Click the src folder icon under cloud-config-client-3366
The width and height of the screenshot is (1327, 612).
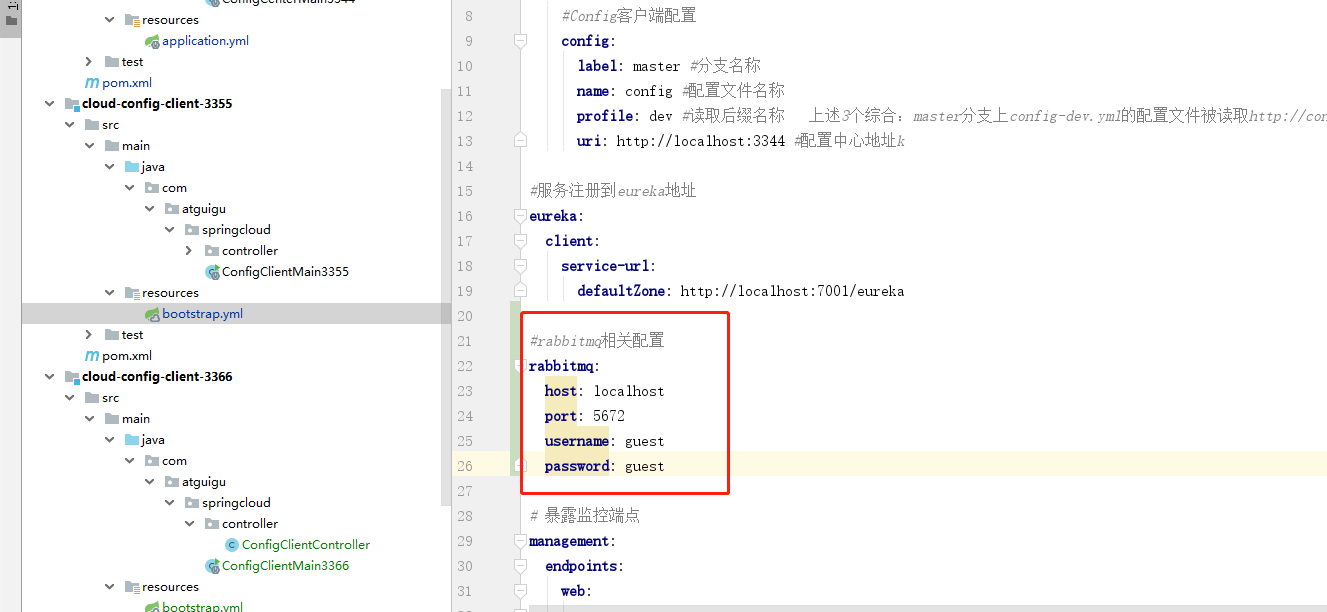pyautogui.click(x=91, y=398)
